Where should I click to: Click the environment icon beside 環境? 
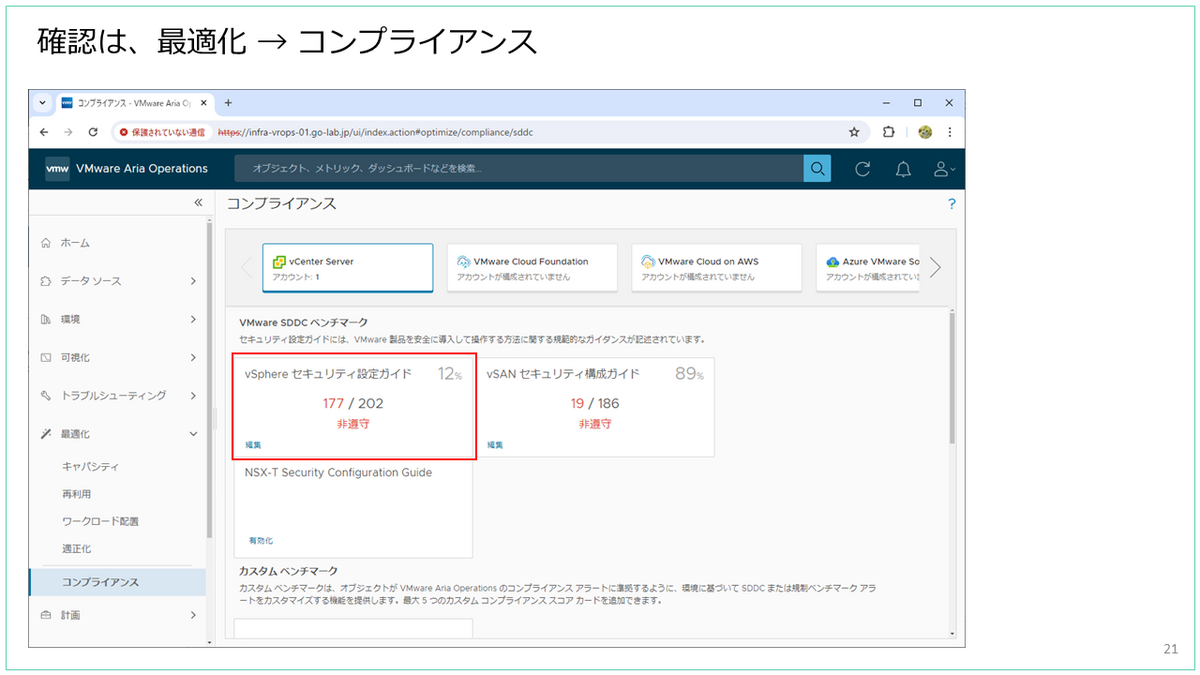[x=45, y=319]
